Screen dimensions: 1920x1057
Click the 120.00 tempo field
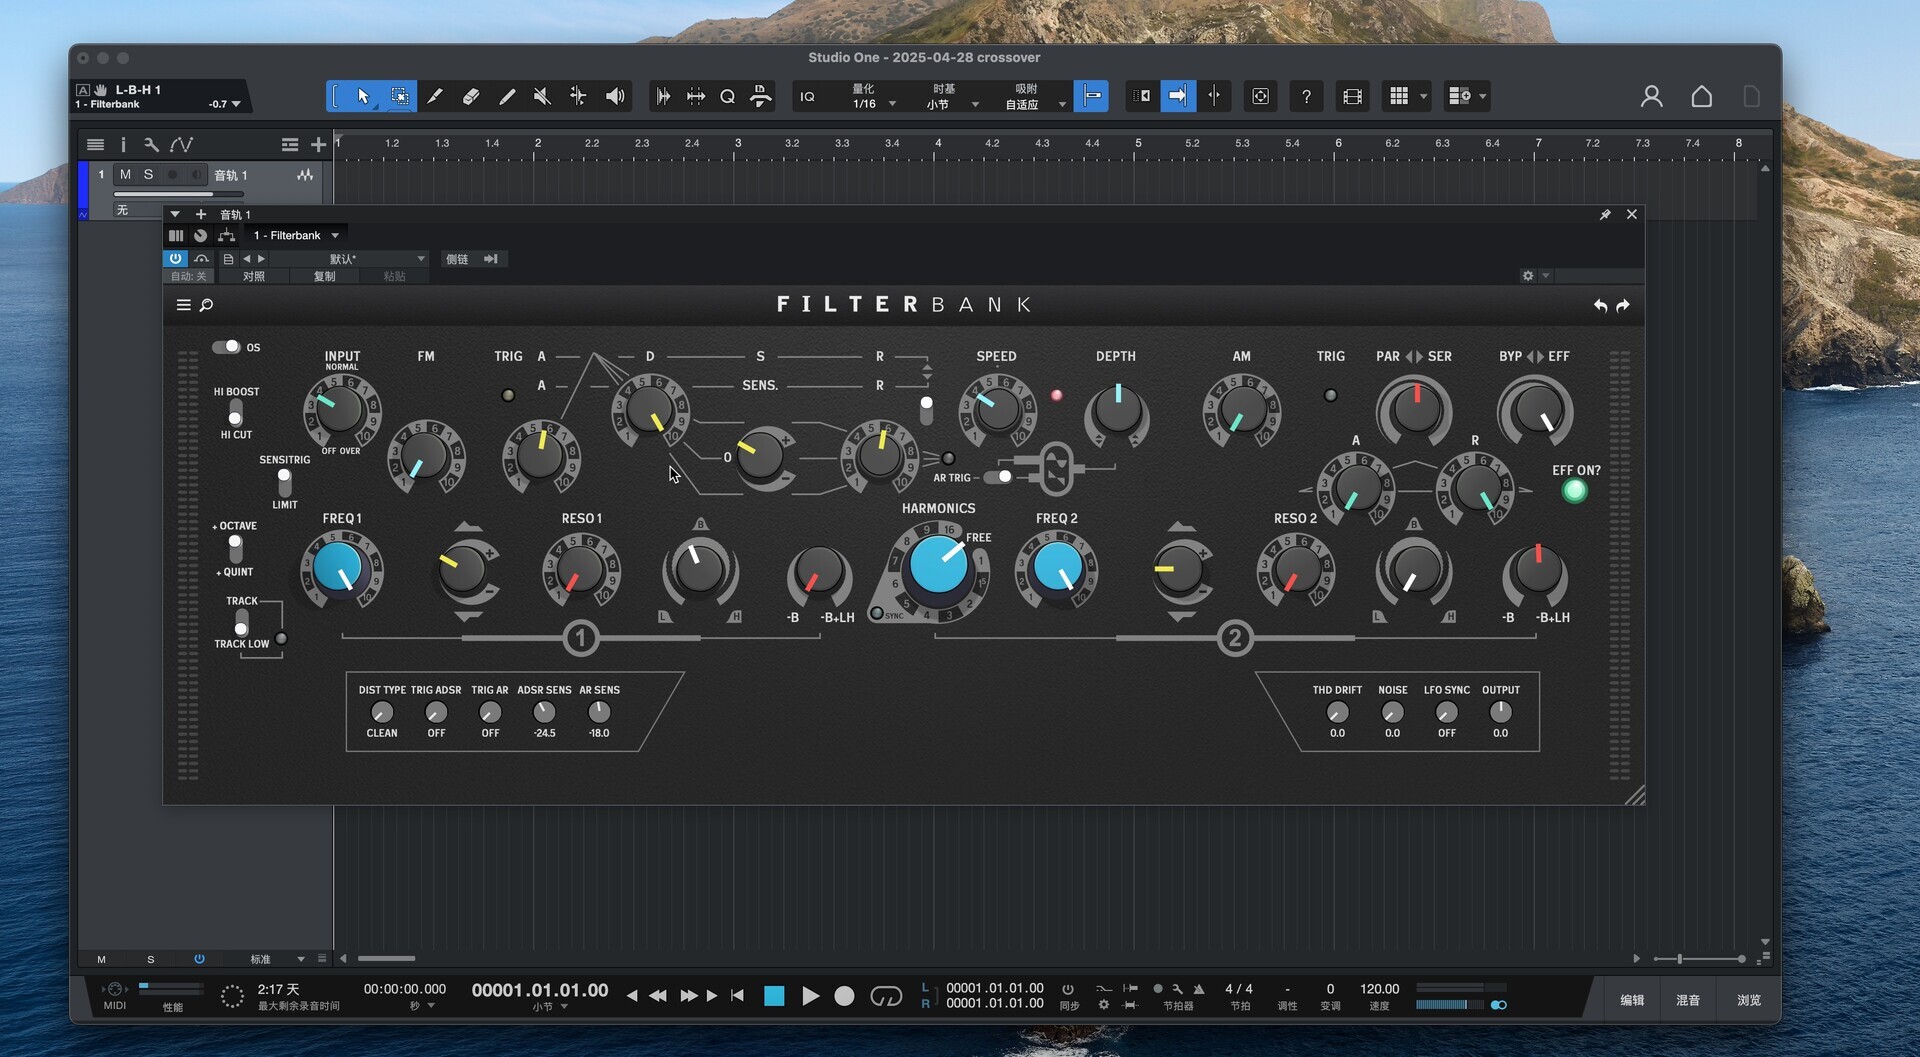[1379, 989]
